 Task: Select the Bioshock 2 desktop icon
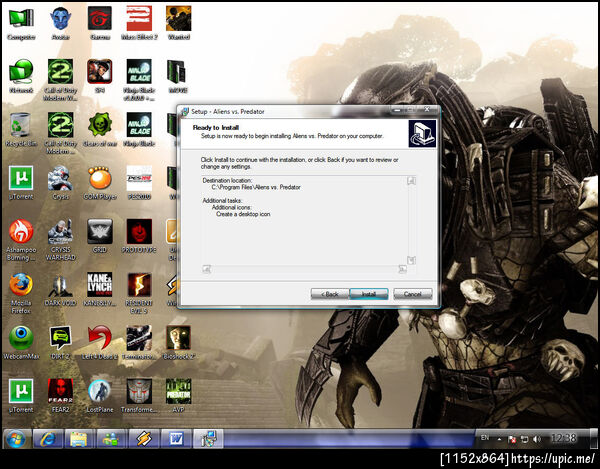pyautogui.click(x=179, y=343)
